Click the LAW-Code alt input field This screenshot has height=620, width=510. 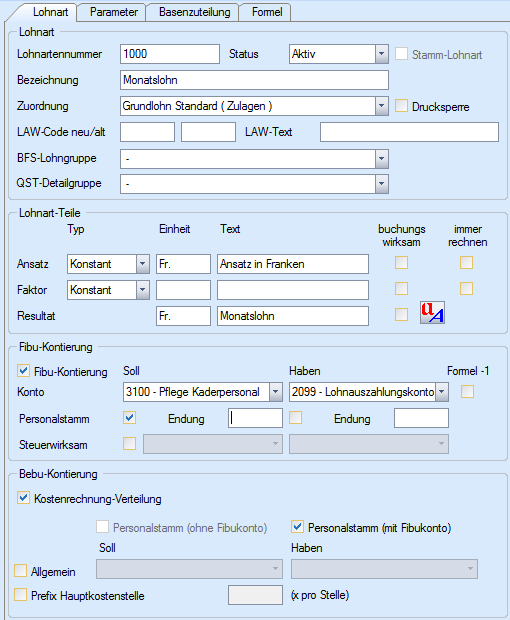click(208, 132)
